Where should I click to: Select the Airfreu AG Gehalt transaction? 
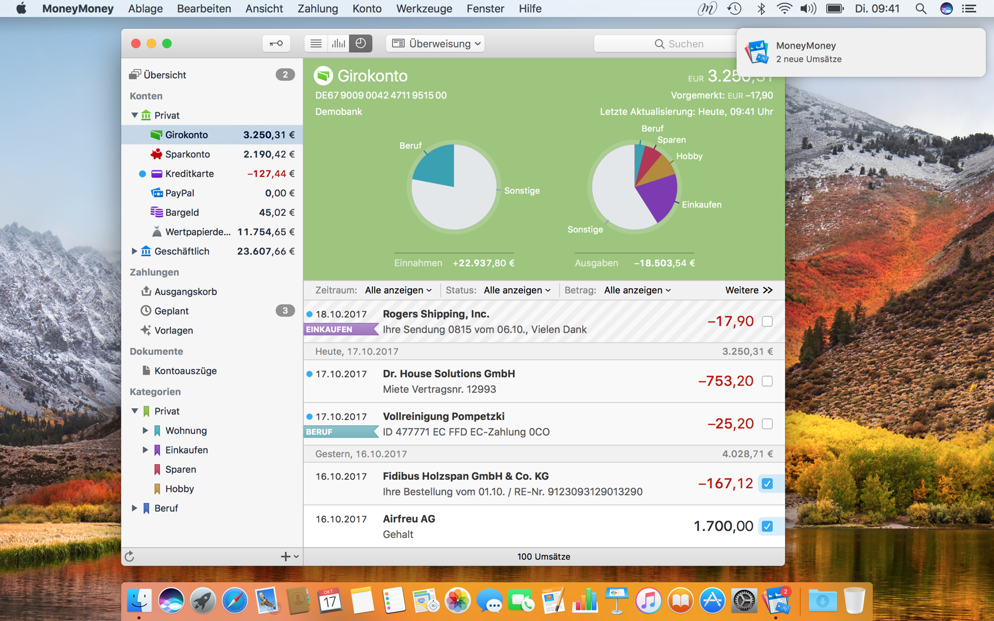(544, 527)
